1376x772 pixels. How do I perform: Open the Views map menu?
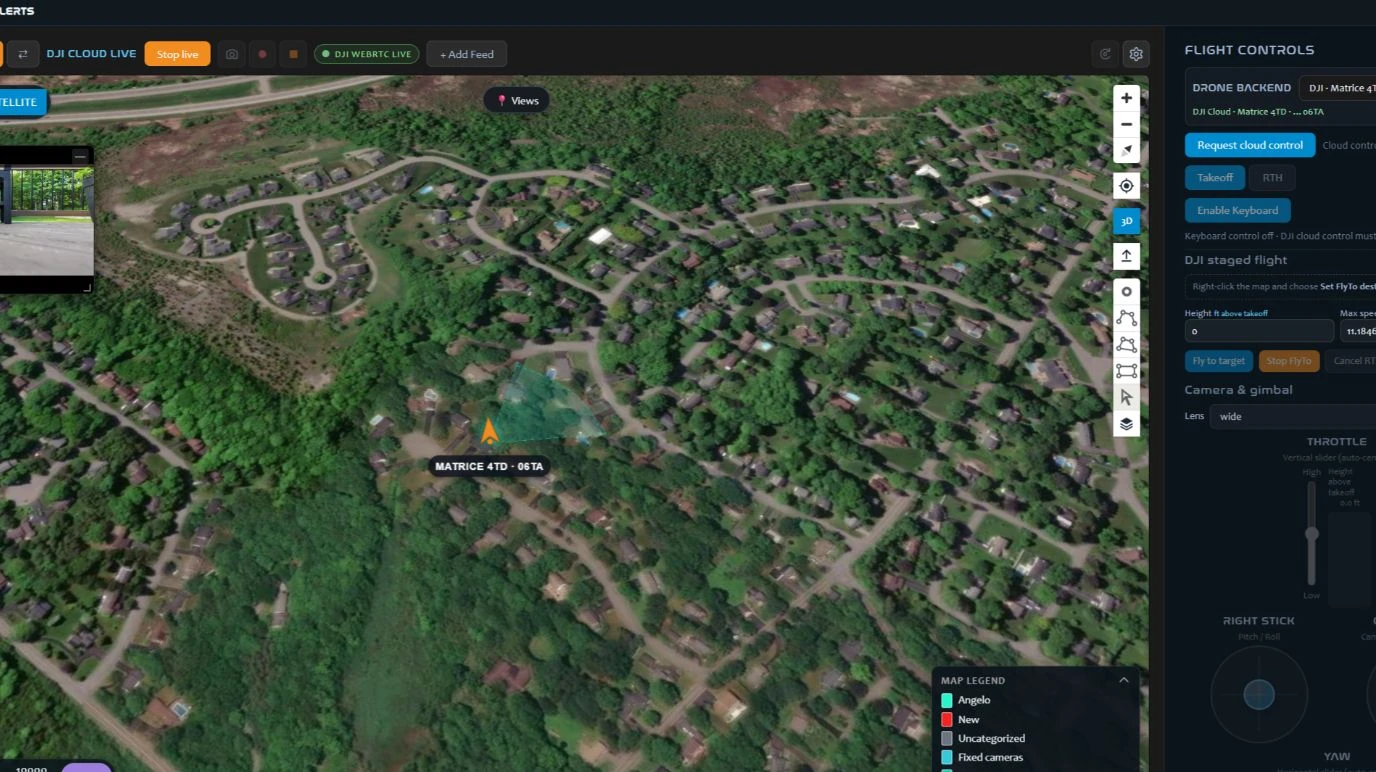pos(517,101)
